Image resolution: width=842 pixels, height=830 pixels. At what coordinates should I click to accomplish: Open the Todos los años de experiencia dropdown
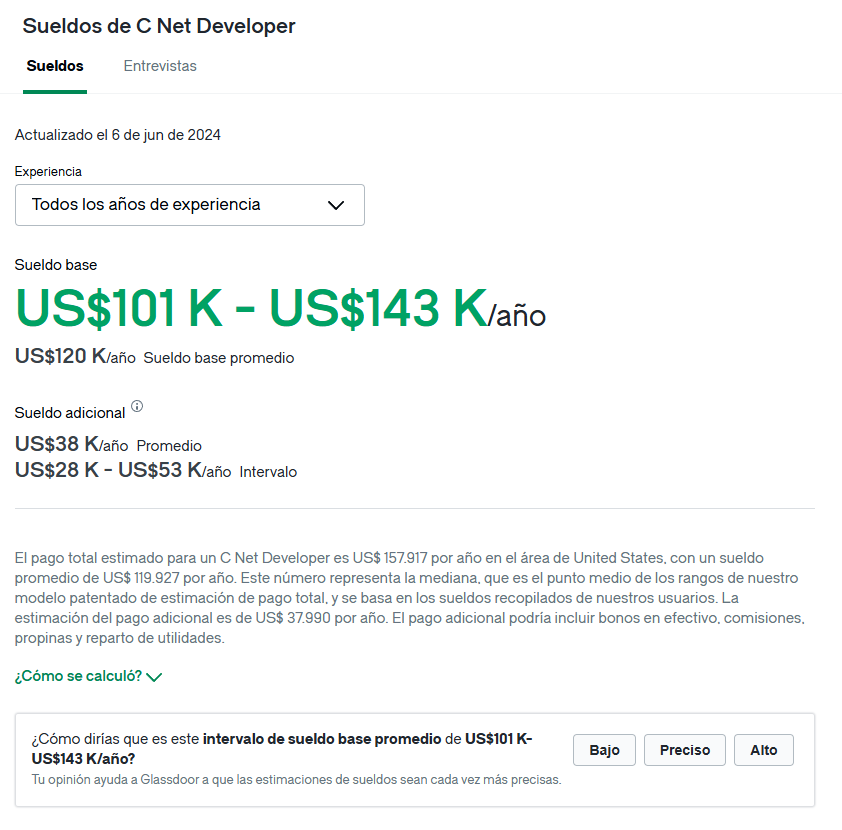pos(190,205)
